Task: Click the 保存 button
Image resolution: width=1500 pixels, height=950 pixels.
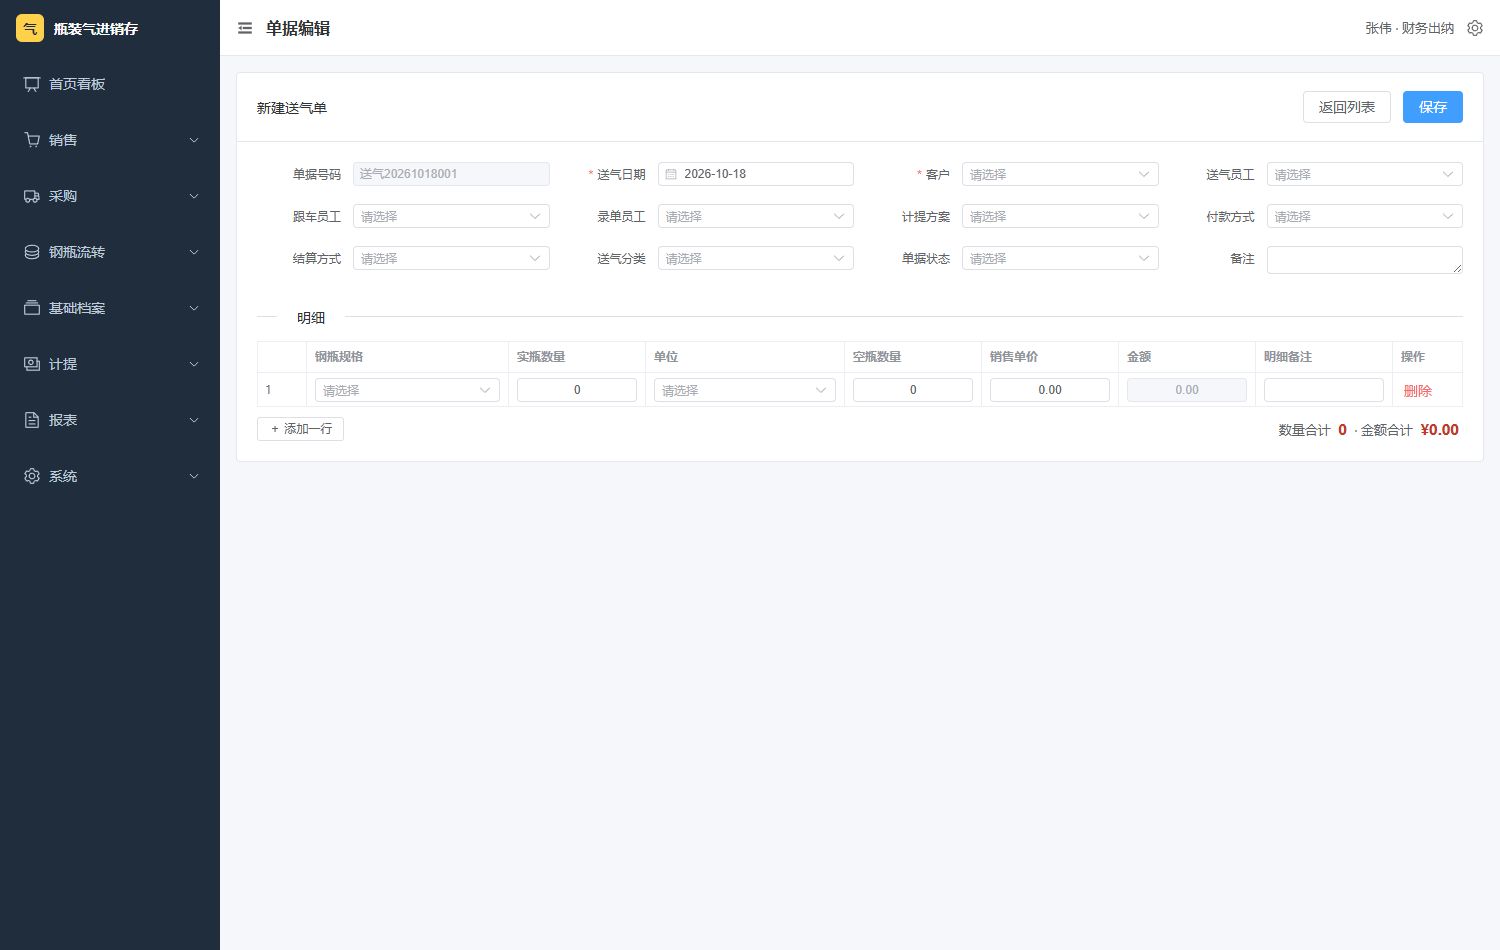Action: point(1432,107)
